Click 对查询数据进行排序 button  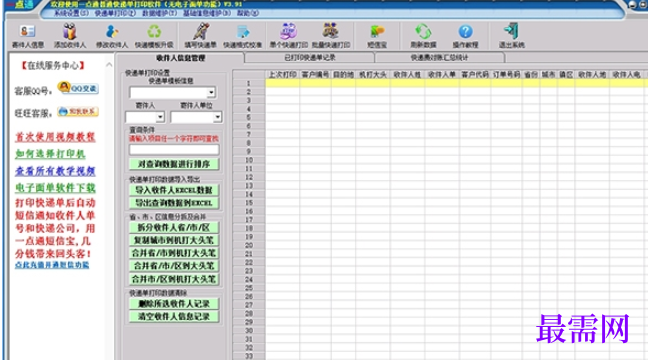[174, 164]
